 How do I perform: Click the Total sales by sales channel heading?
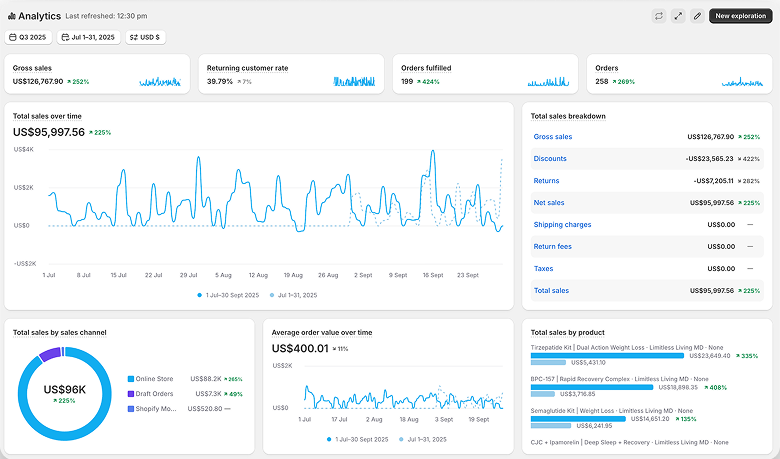[x=60, y=333]
